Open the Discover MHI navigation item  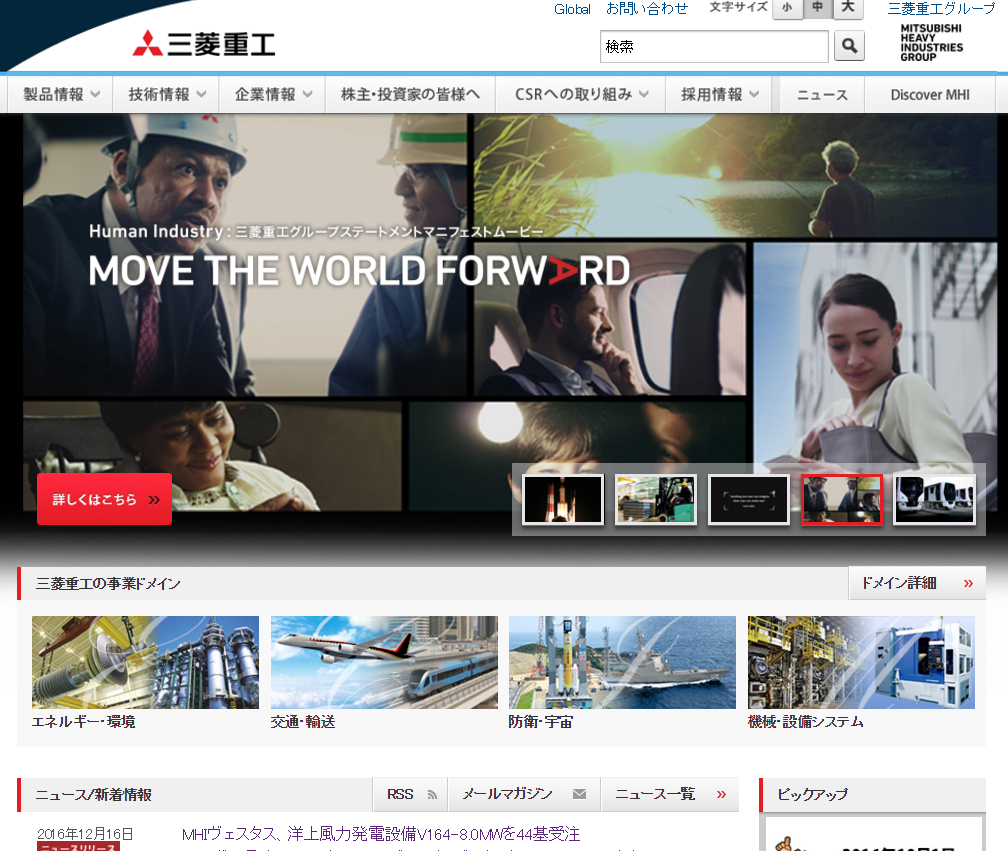[x=930, y=94]
